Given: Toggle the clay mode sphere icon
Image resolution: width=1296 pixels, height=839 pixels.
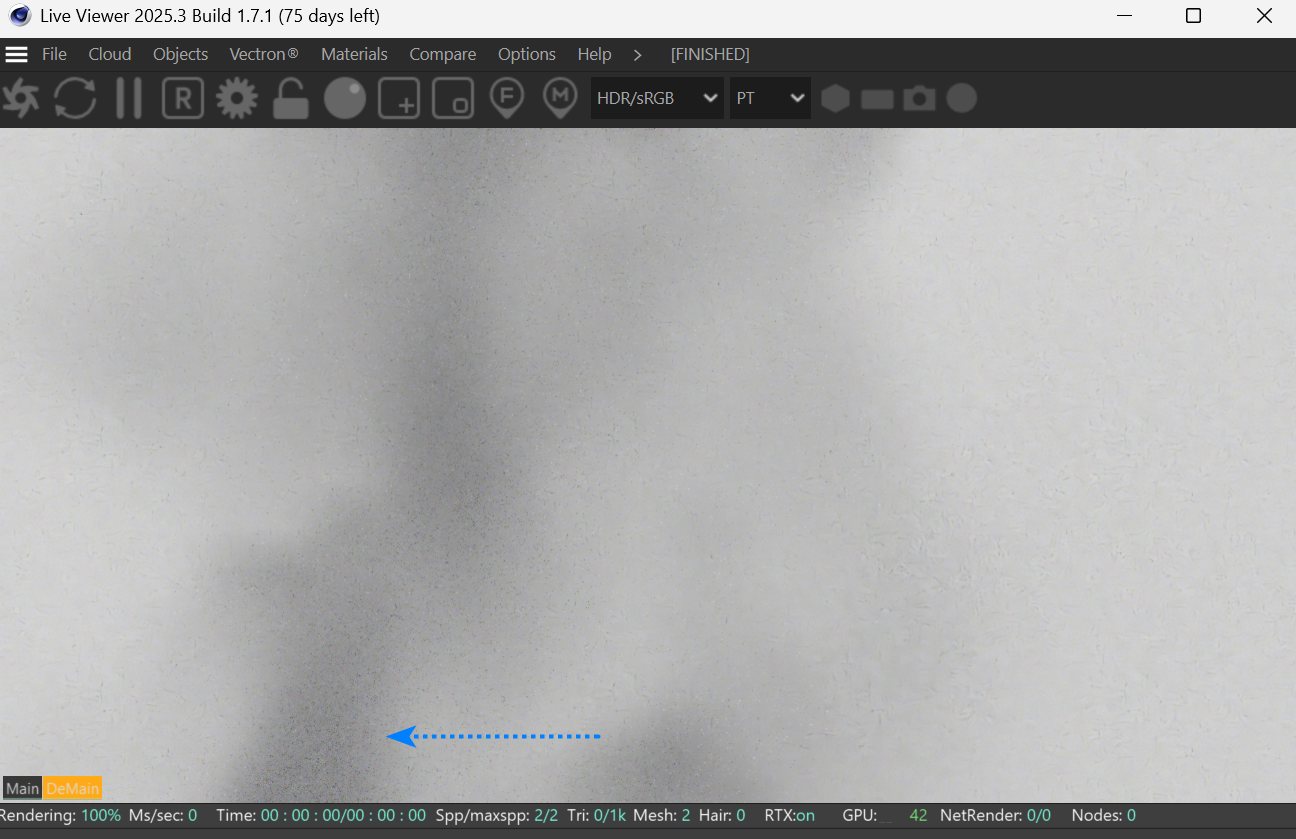Looking at the screenshot, I should [345, 99].
